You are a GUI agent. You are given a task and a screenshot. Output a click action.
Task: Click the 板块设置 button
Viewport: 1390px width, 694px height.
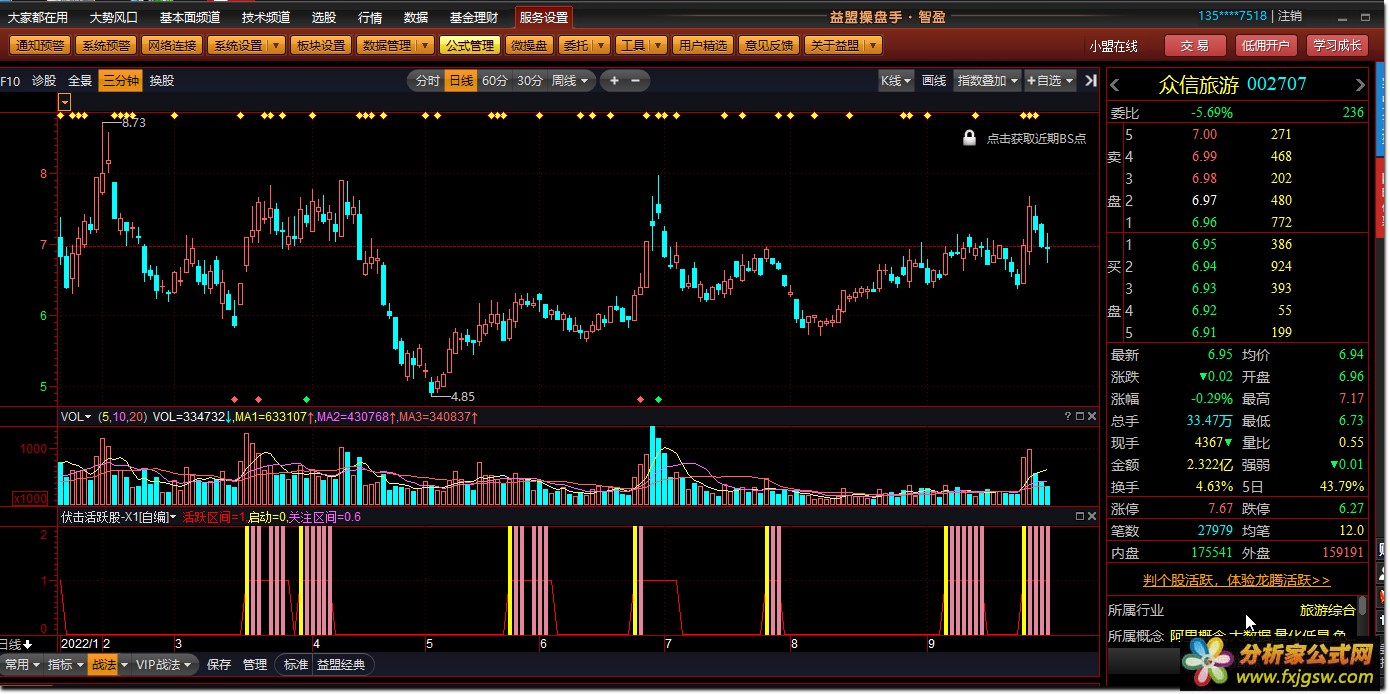click(320, 46)
